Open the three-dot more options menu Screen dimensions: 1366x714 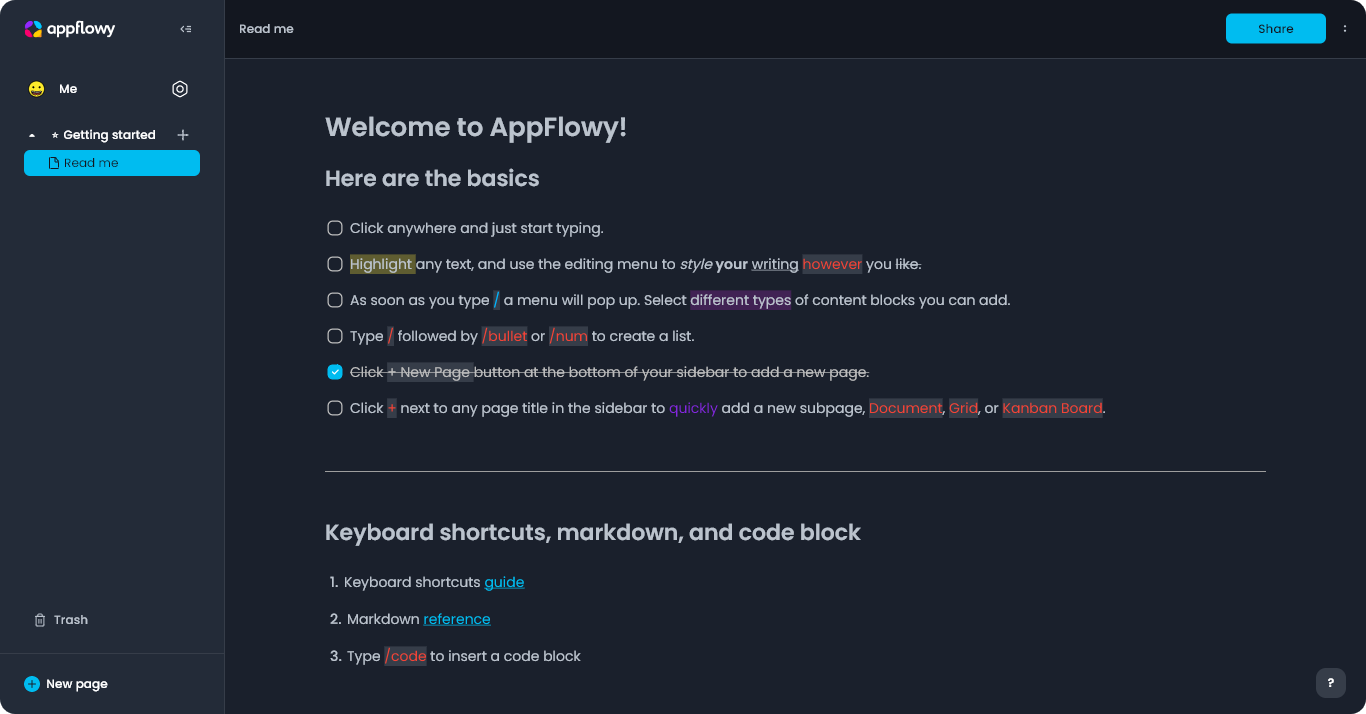1345,29
